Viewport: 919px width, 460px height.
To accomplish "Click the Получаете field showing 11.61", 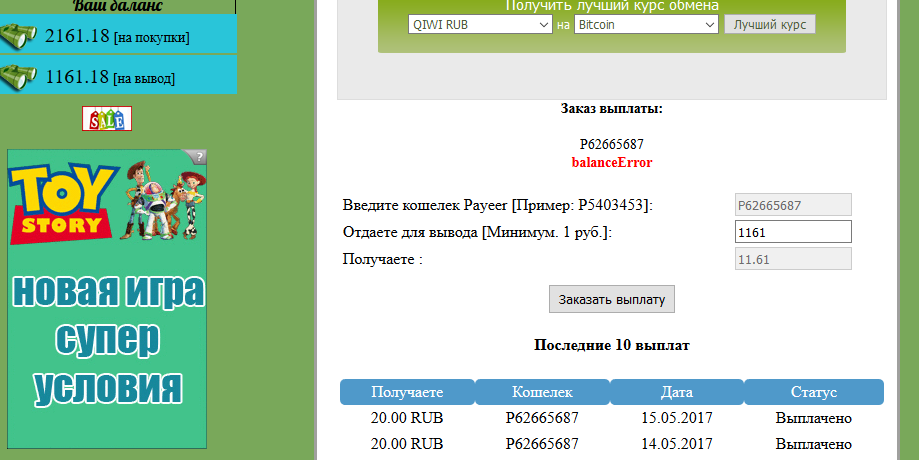I will click(x=793, y=259).
